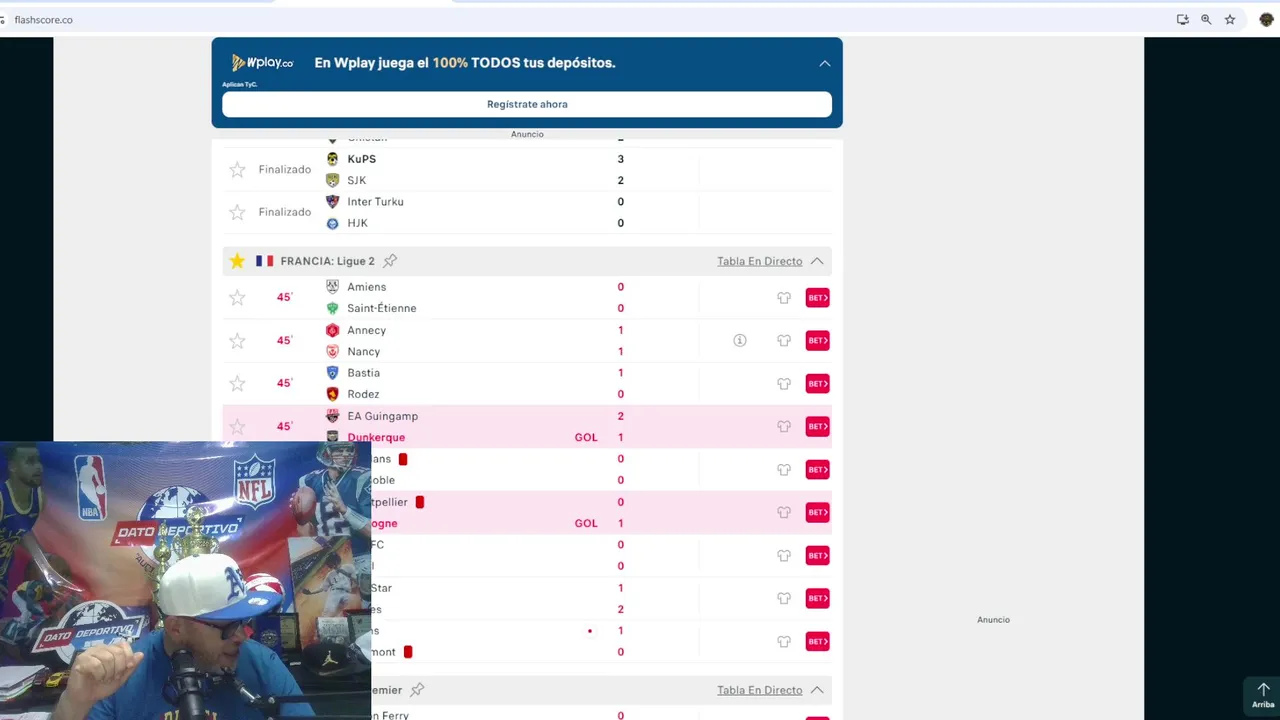
Task: Open lineups shirt icon for EA Guingamp match
Action: (x=784, y=427)
